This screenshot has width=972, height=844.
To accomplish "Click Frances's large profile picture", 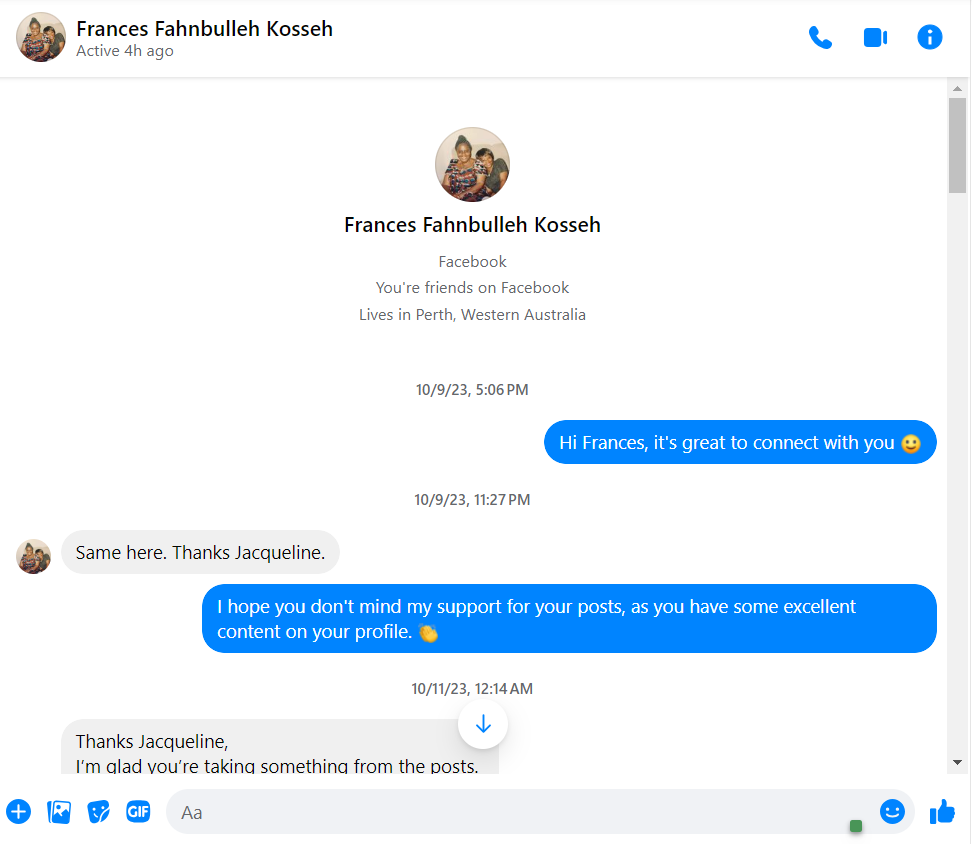I will coord(473,165).
